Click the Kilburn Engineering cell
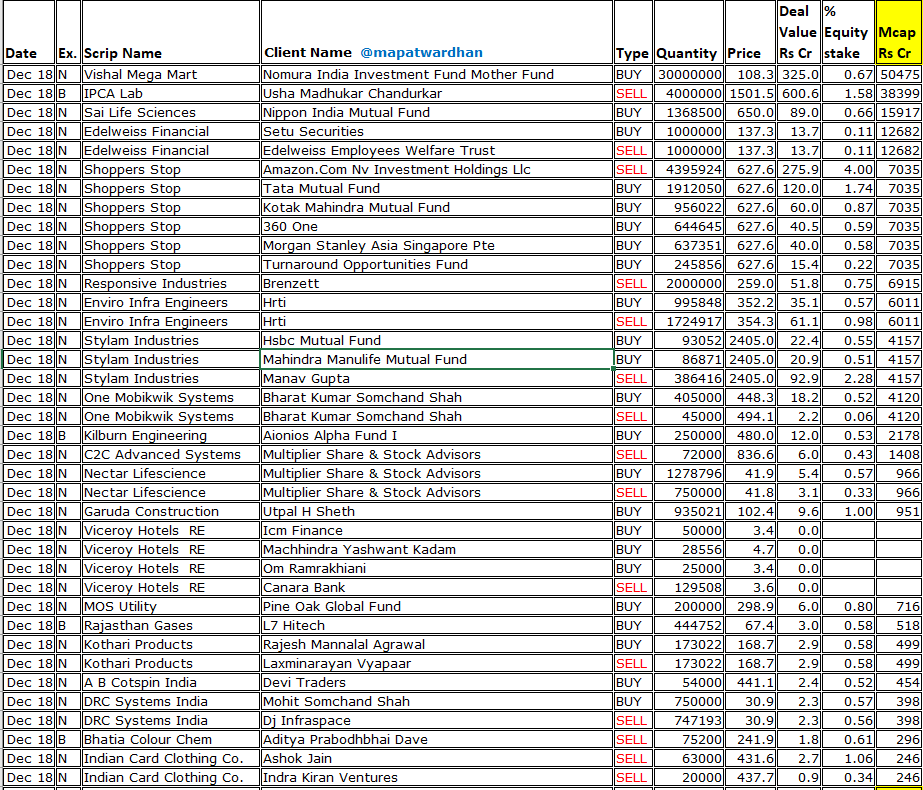 click(x=171, y=436)
